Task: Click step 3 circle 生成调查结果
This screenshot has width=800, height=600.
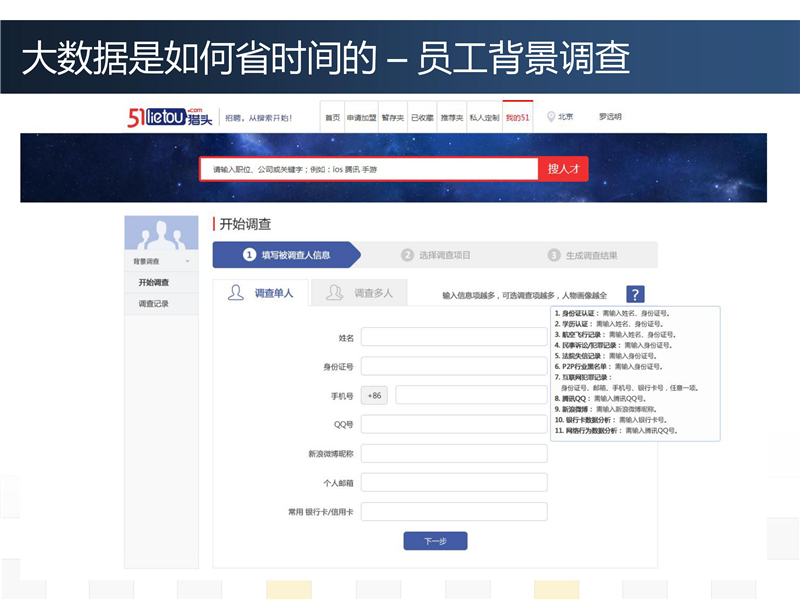Action: tap(554, 255)
